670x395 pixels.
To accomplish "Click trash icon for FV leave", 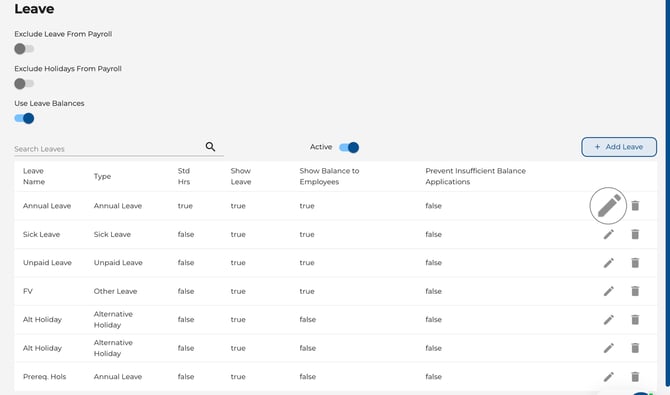I will 635,291.
